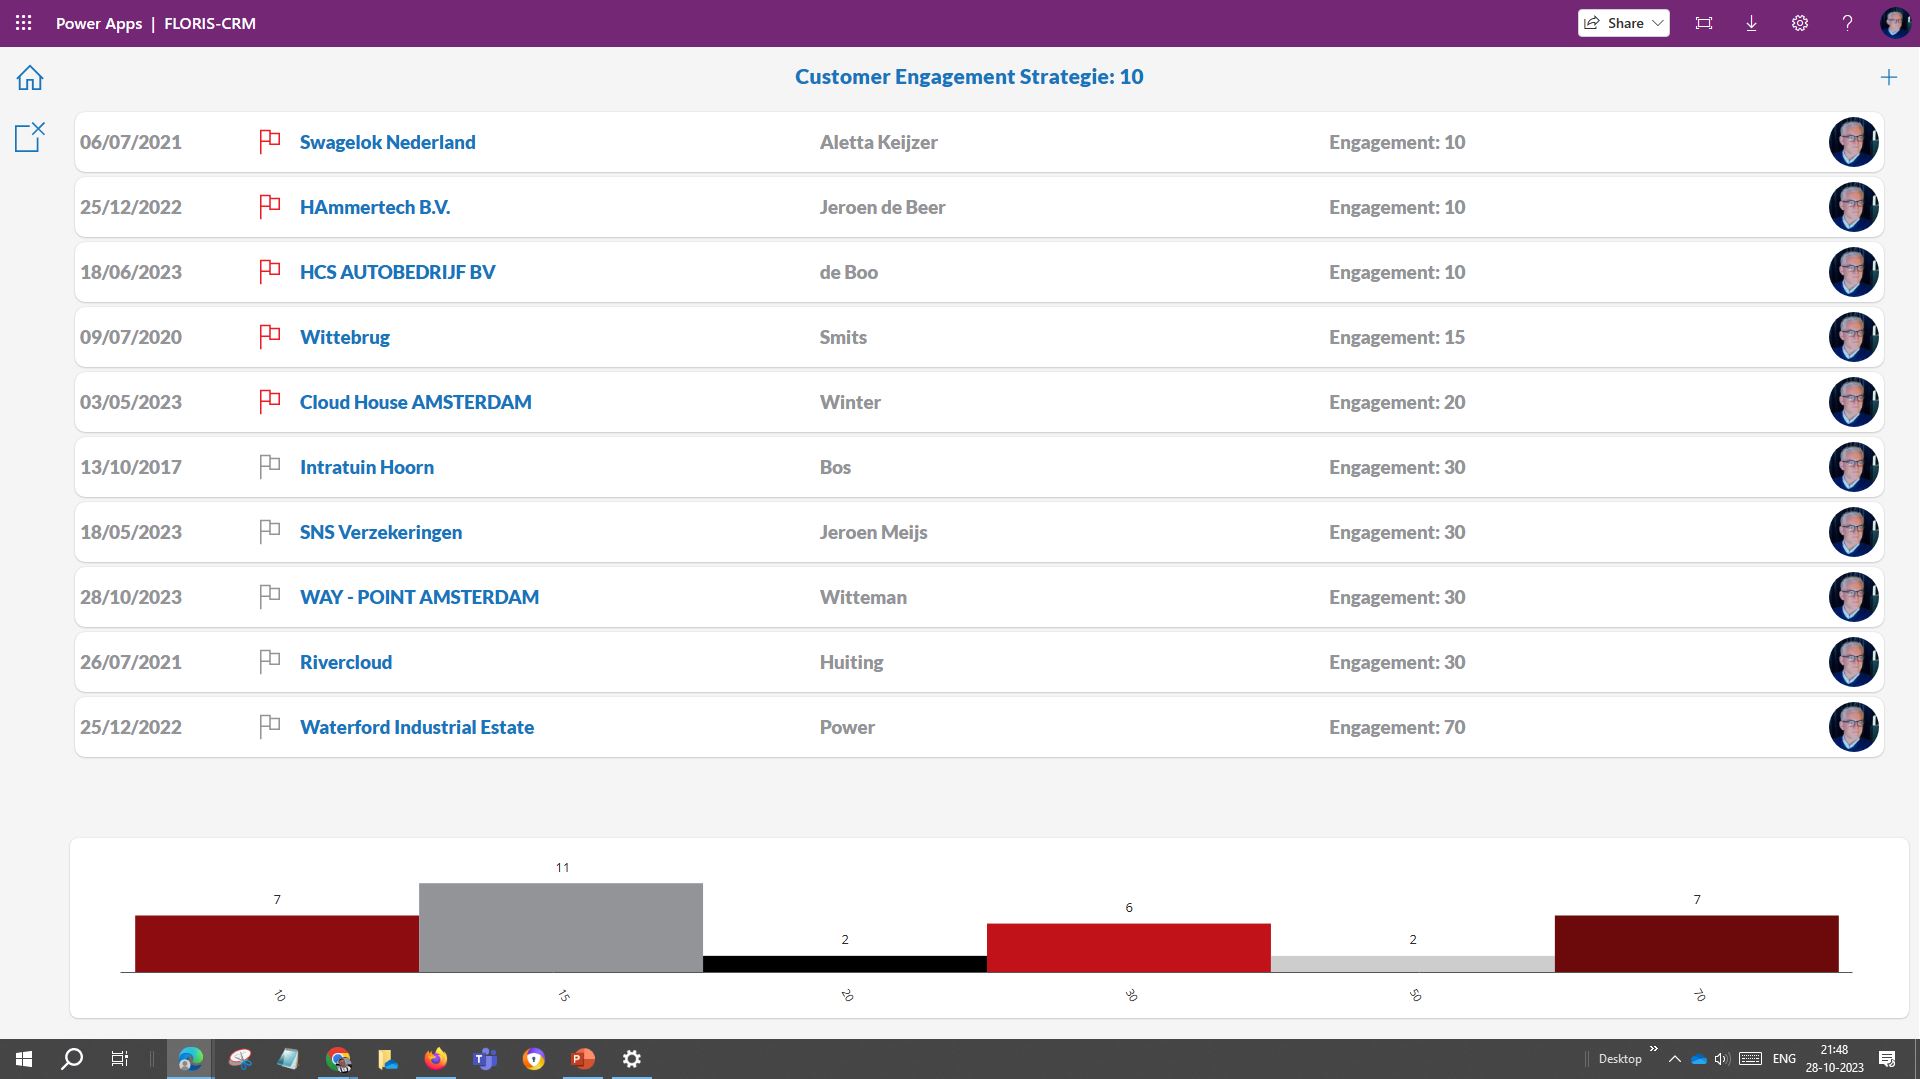1920x1079 pixels.
Task: Click owner avatar in Waterford Industrial Estate row
Action: click(x=1853, y=727)
